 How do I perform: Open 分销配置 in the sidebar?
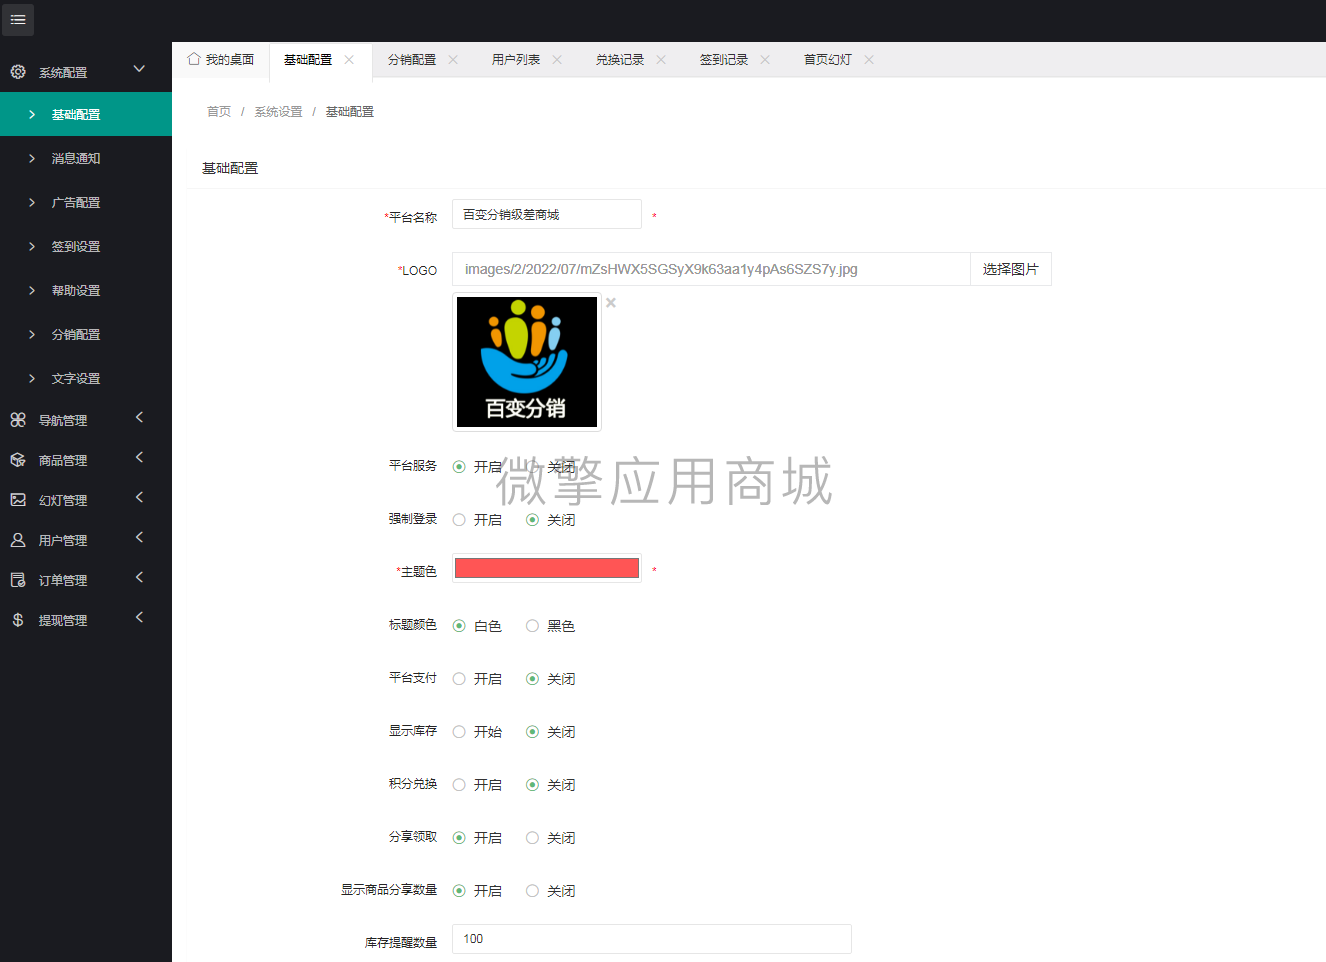(x=86, y=334)
